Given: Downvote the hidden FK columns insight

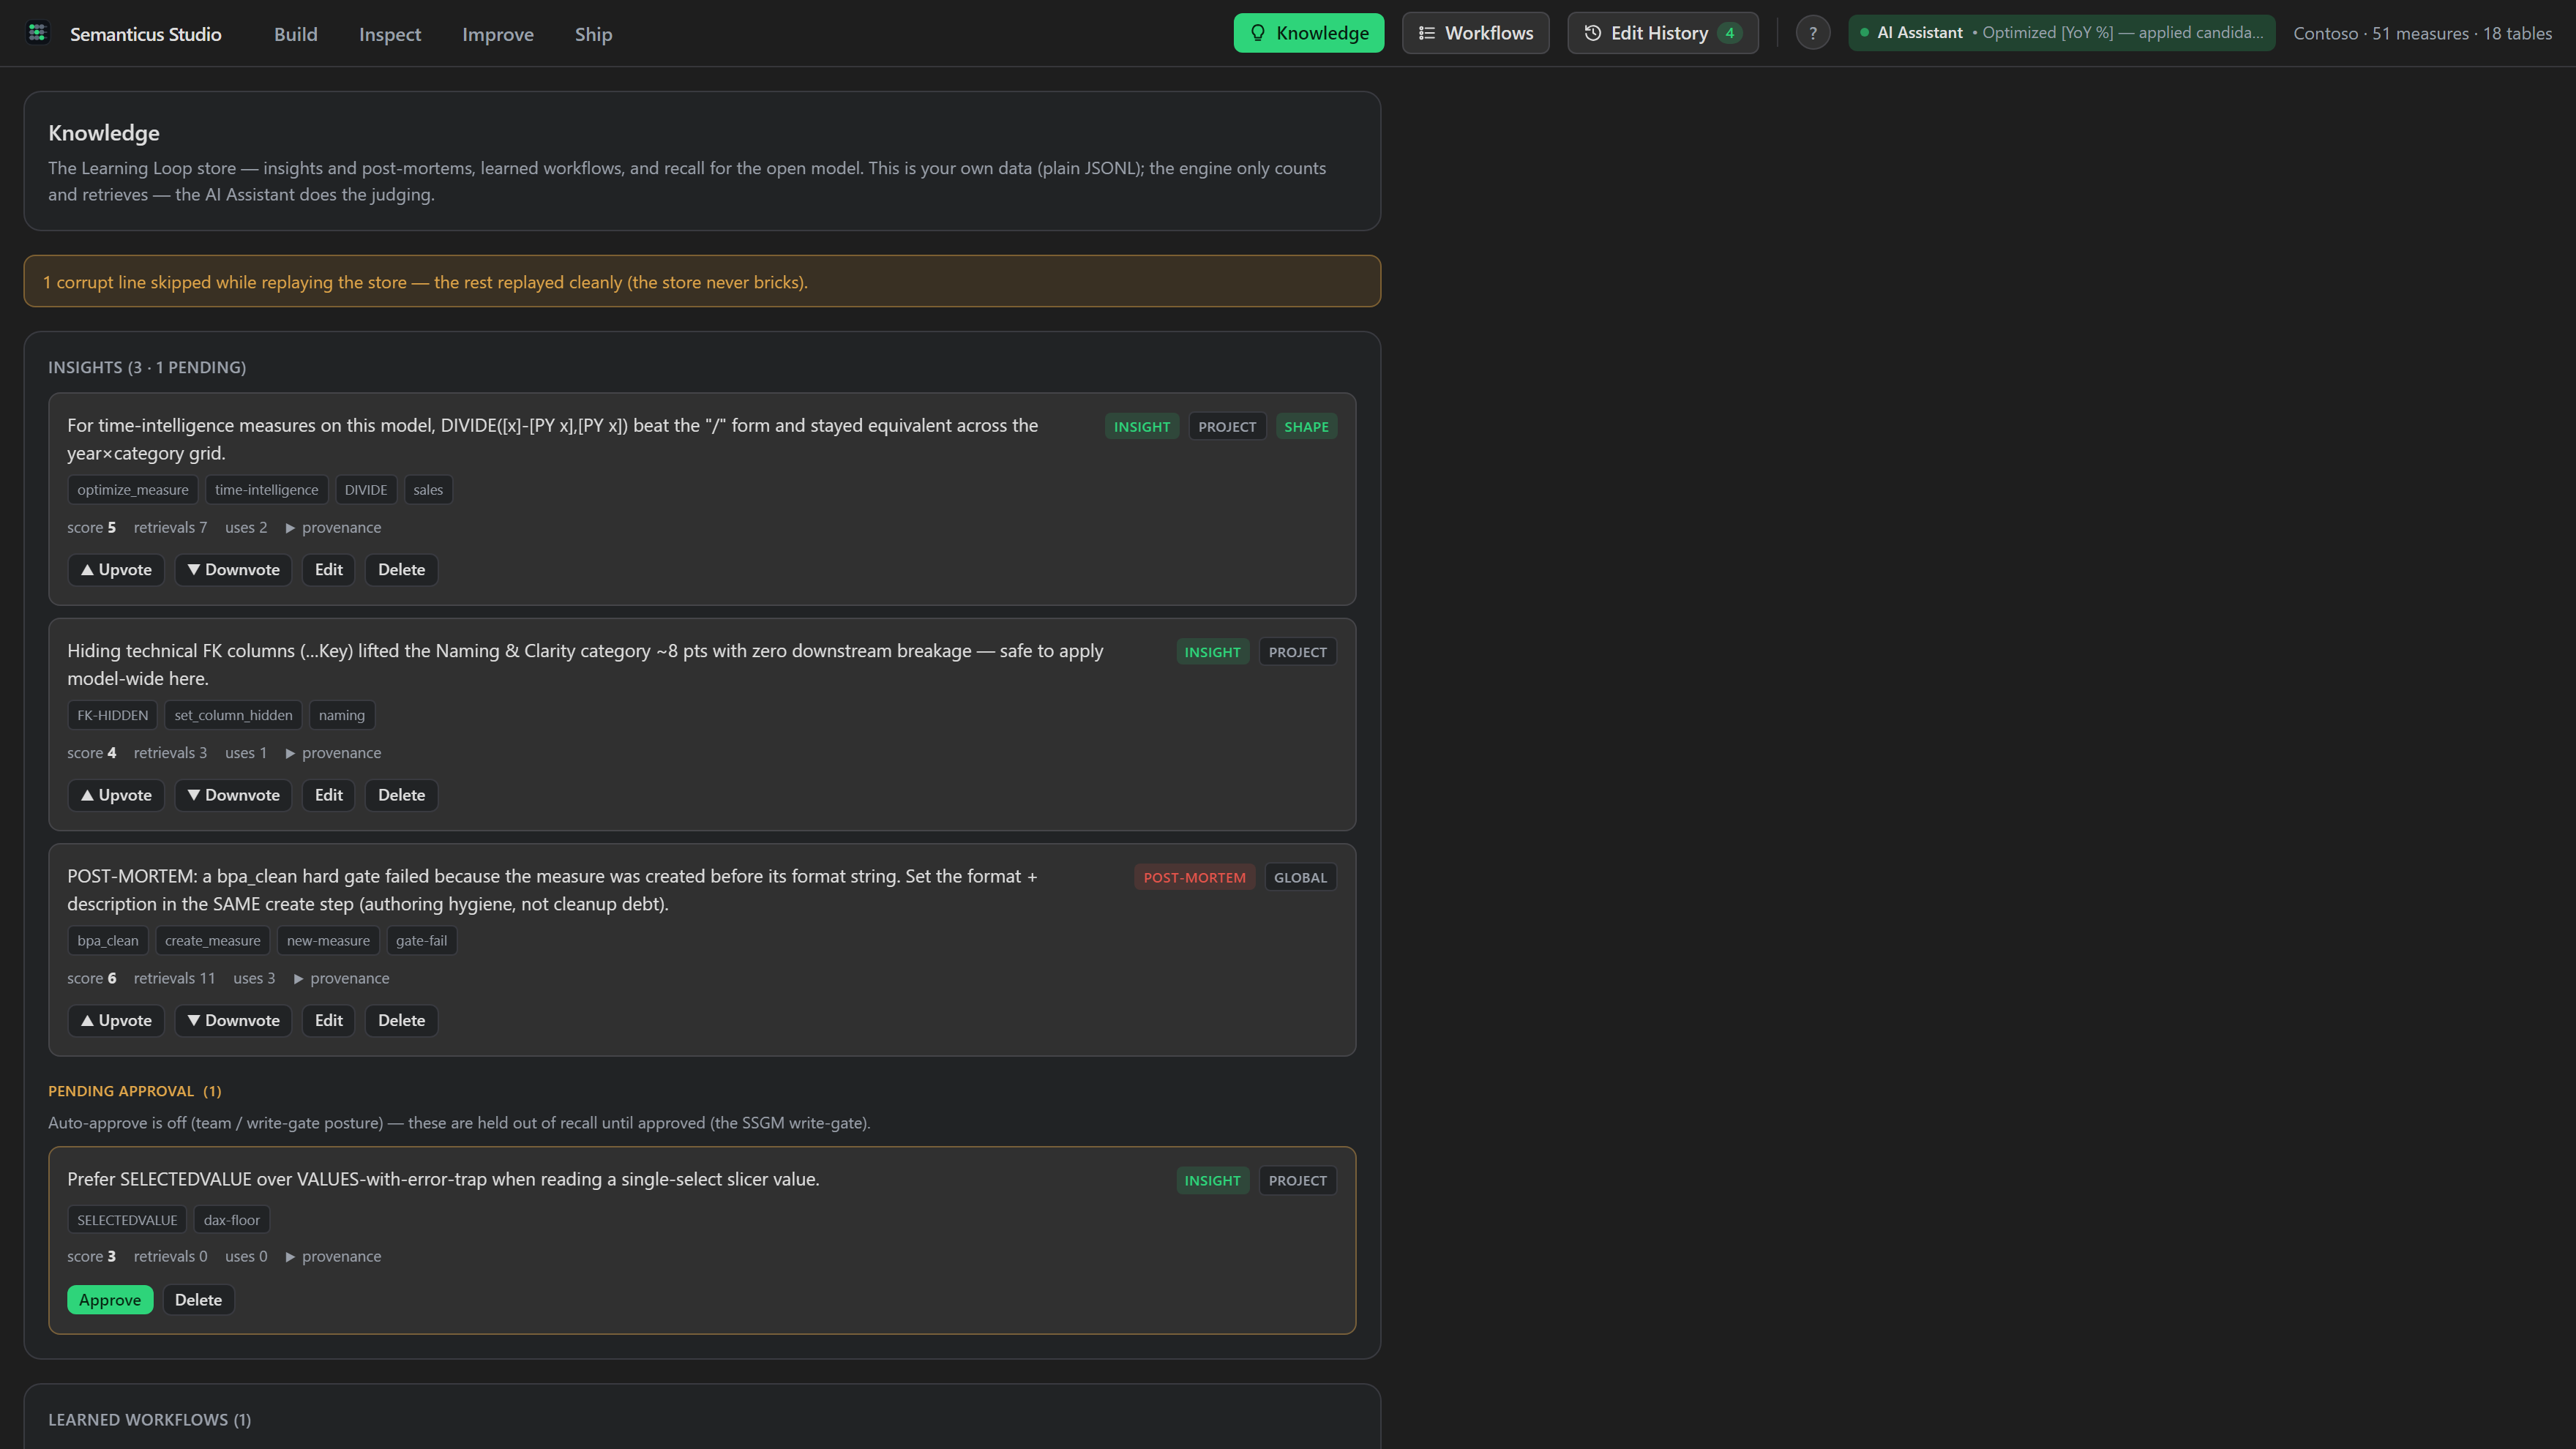Looking at the screenshot, I should pyautogui.click(x=233, y=795).
